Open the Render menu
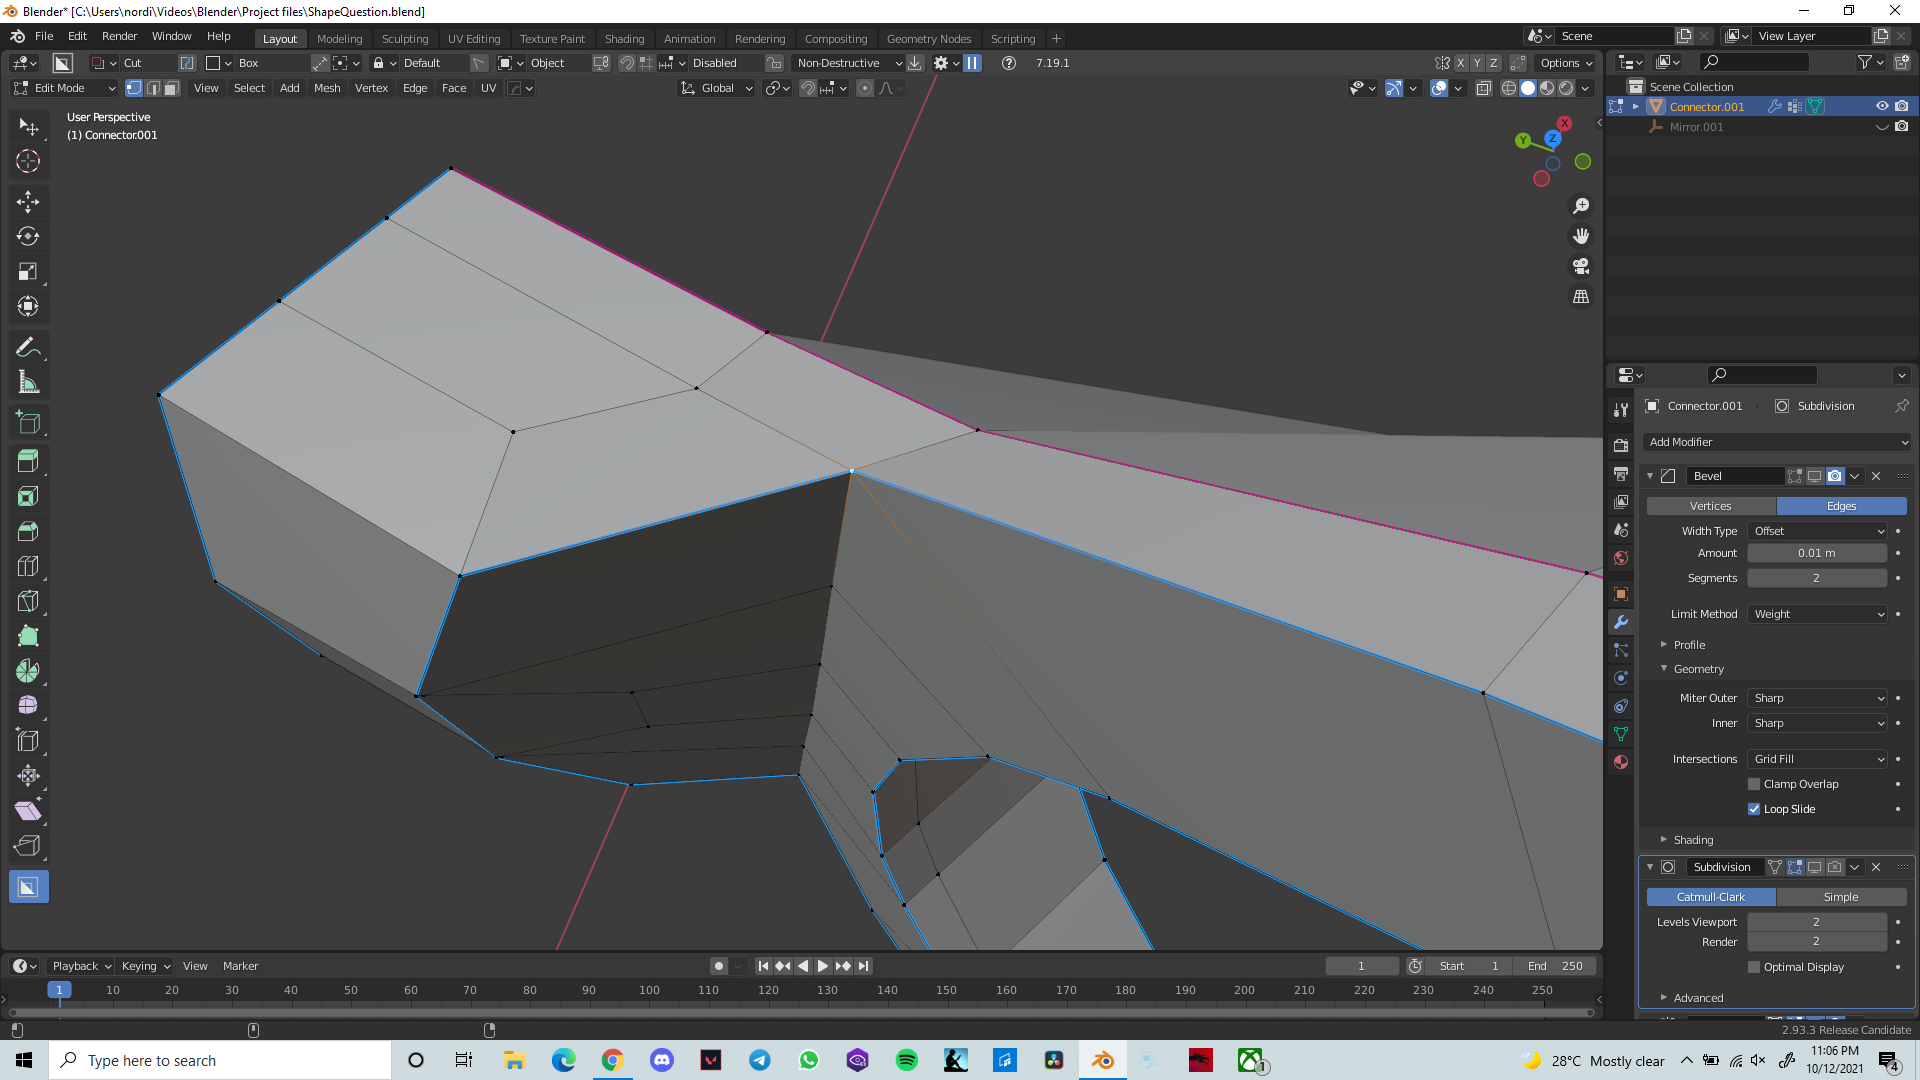 coord(119,36)
